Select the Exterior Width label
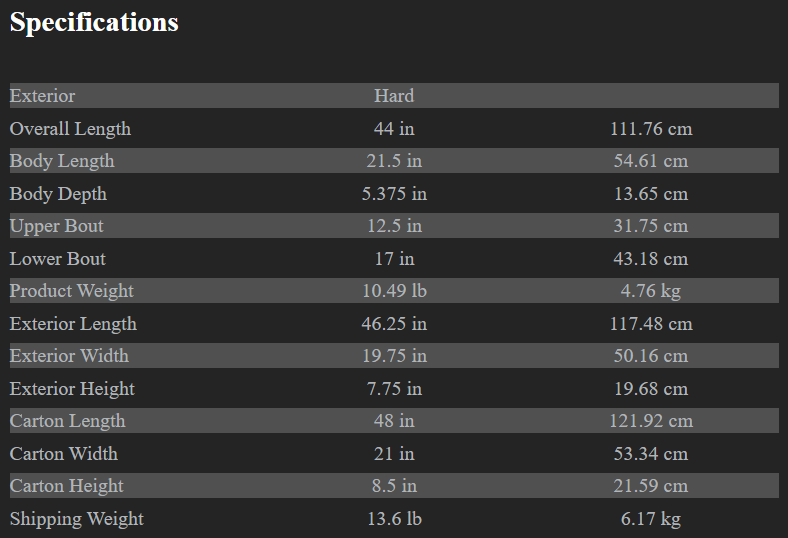The height and width of the screenshot is (538, 788). [69, 356]
